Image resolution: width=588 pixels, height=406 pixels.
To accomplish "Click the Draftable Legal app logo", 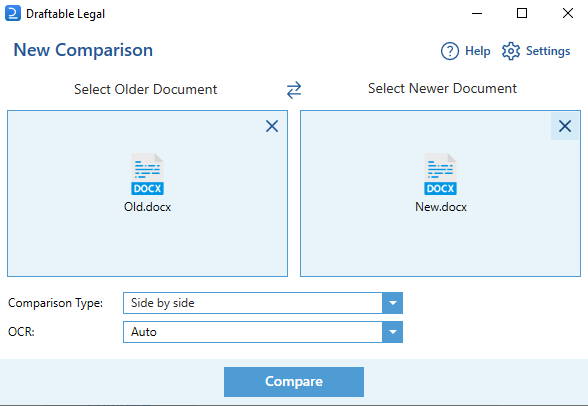I will click(13, 13).
